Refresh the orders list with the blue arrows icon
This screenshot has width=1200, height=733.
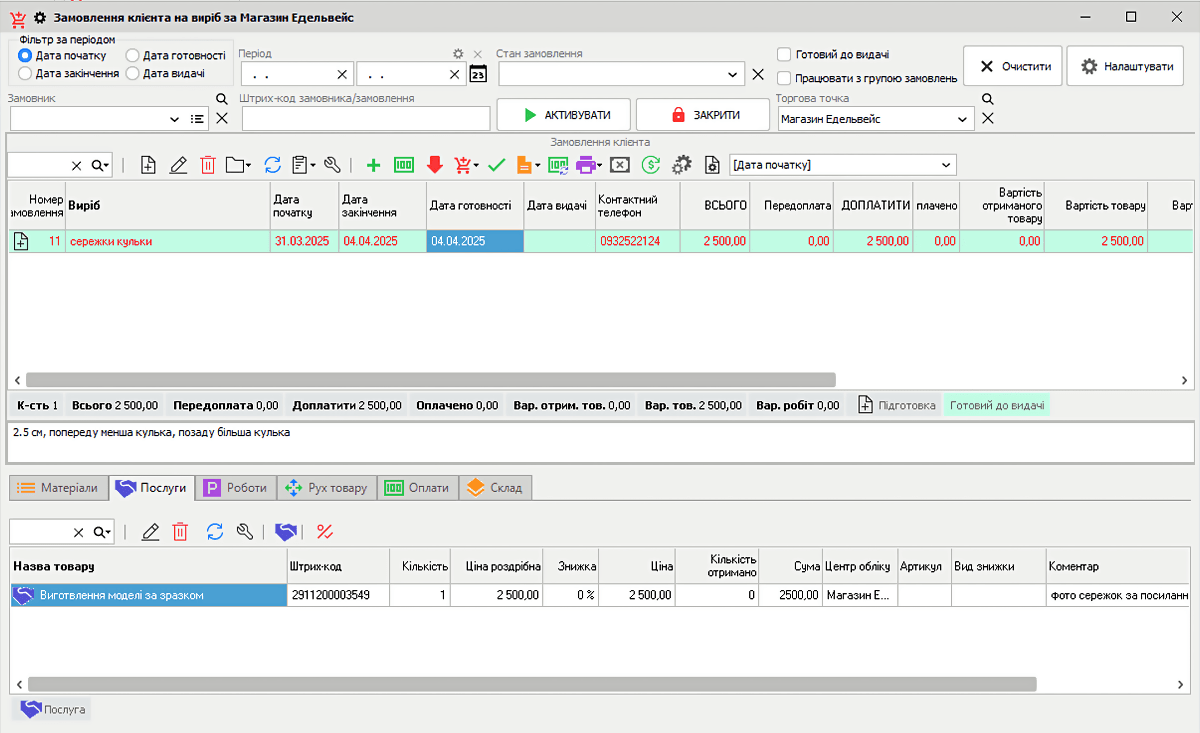272,165
